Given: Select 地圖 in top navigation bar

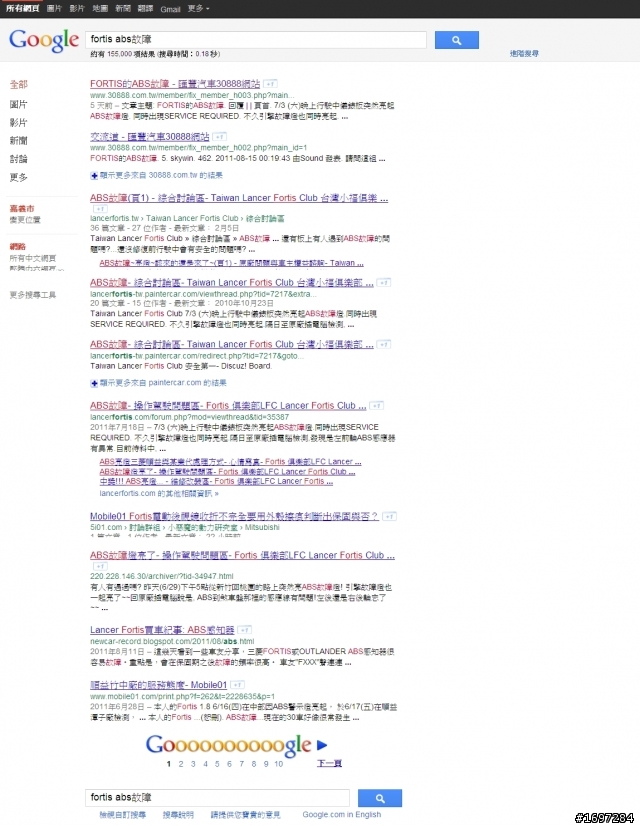Looking at the screenshot, I should click(100, 8).
